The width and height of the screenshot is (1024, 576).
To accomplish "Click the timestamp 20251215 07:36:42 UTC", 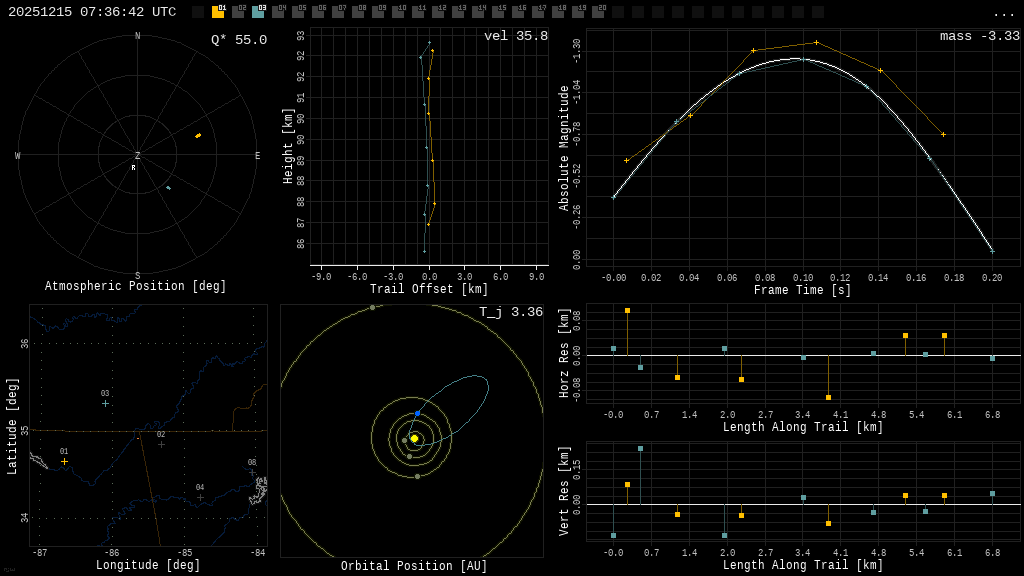I will [x=92, y=12].
